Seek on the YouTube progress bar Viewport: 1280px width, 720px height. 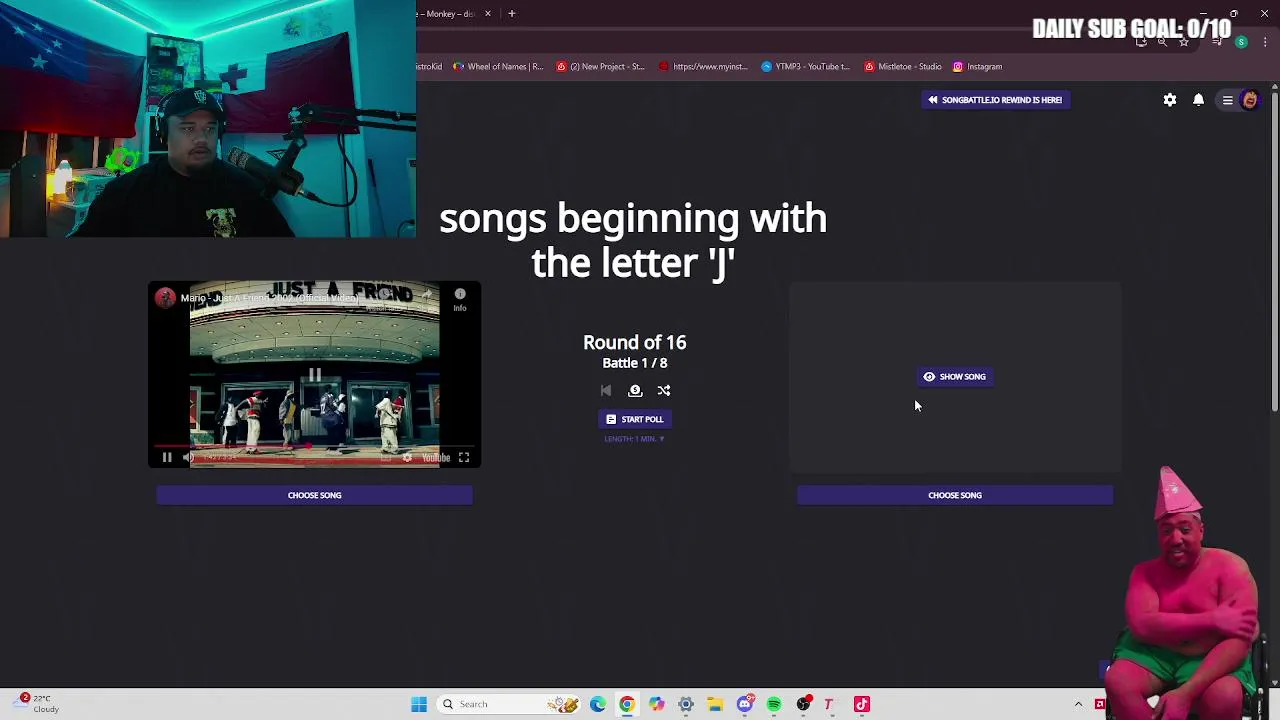pos(314,446)
